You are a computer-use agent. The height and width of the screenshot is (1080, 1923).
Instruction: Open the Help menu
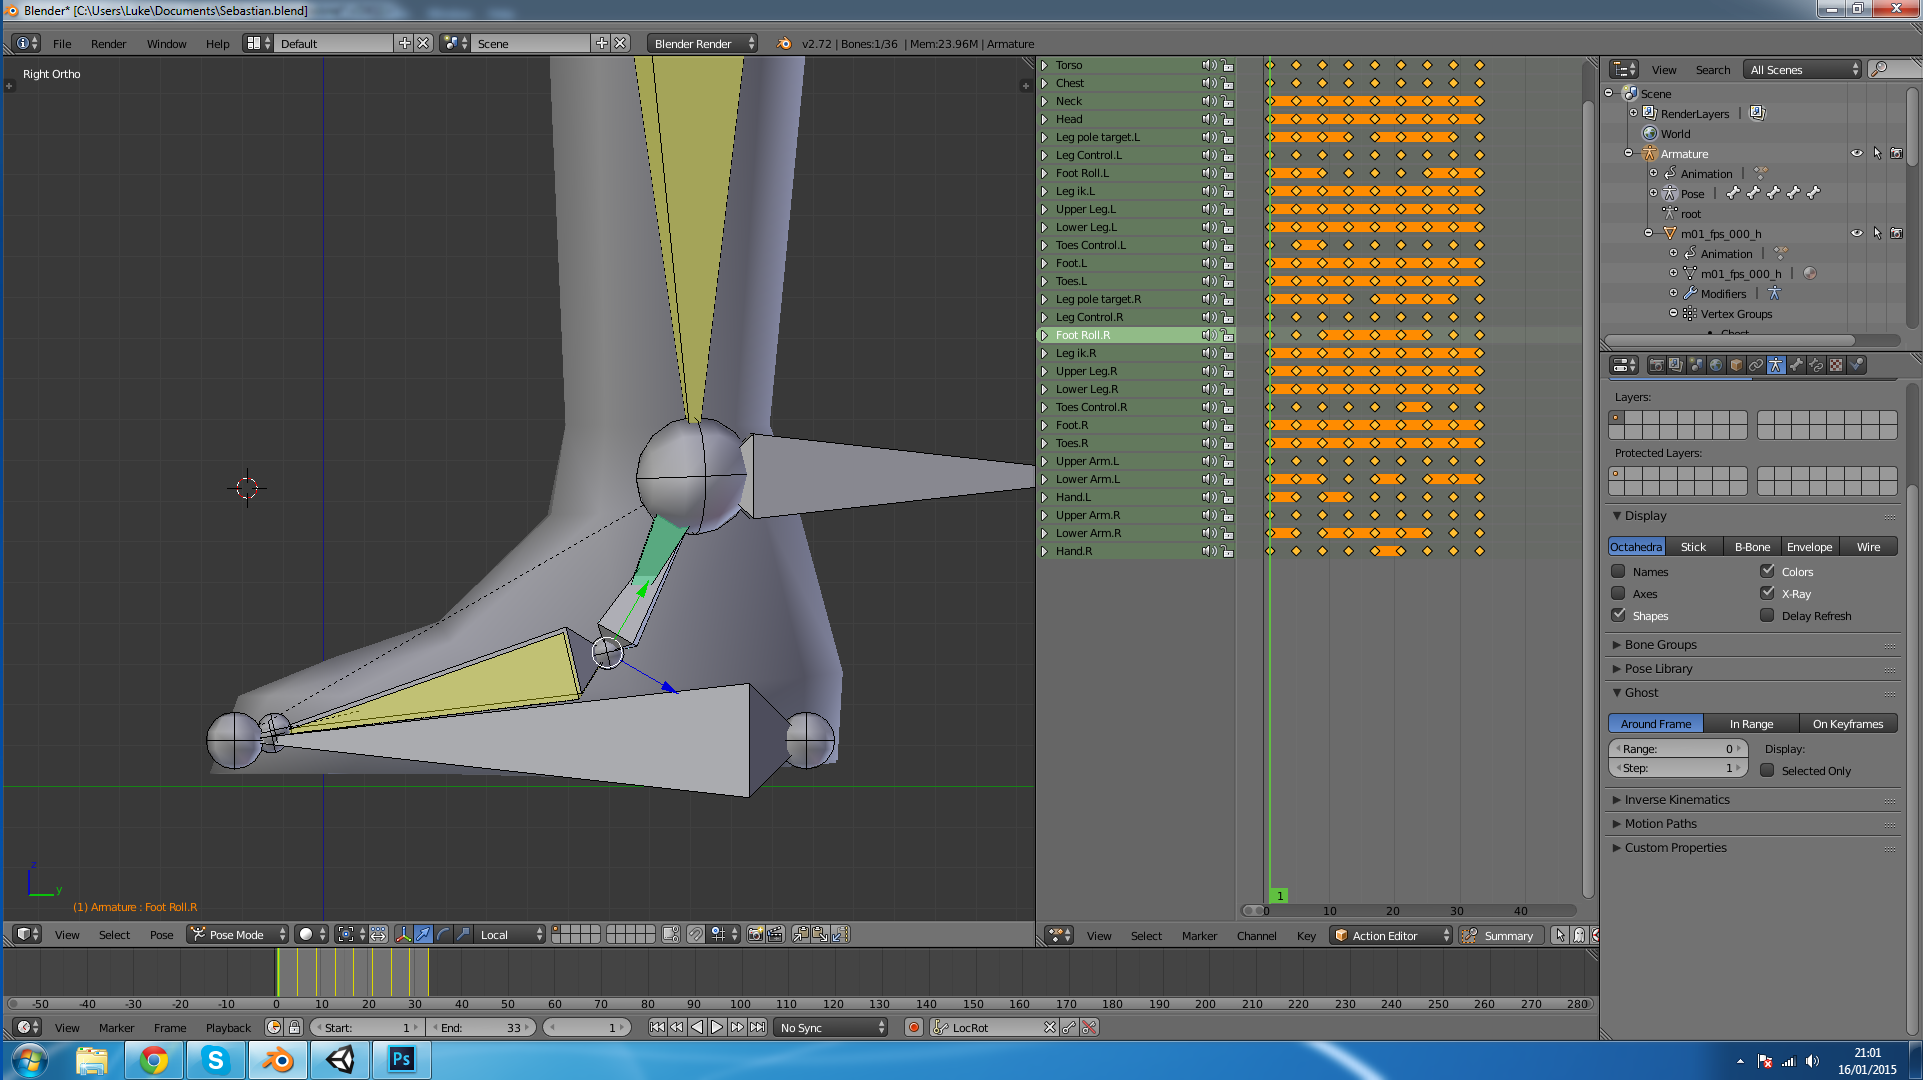217,44
